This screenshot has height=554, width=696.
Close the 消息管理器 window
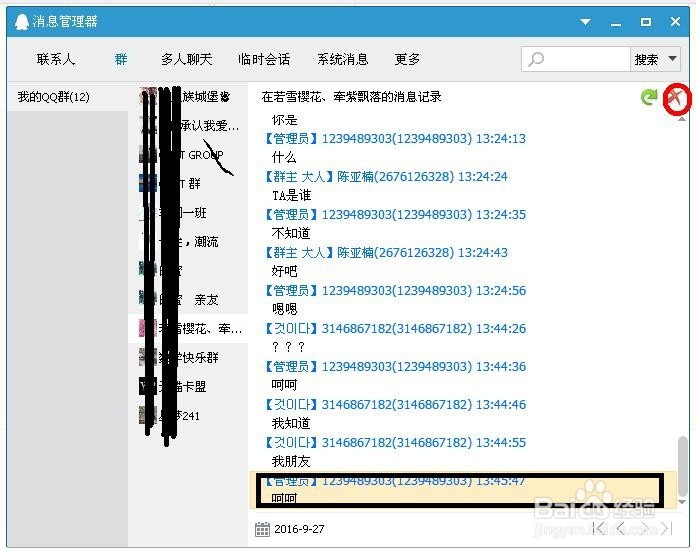click(x=675, y=21)
